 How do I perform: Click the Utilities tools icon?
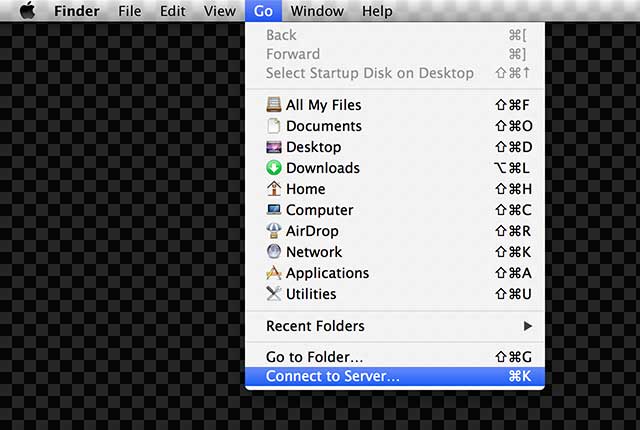point(274,294)
